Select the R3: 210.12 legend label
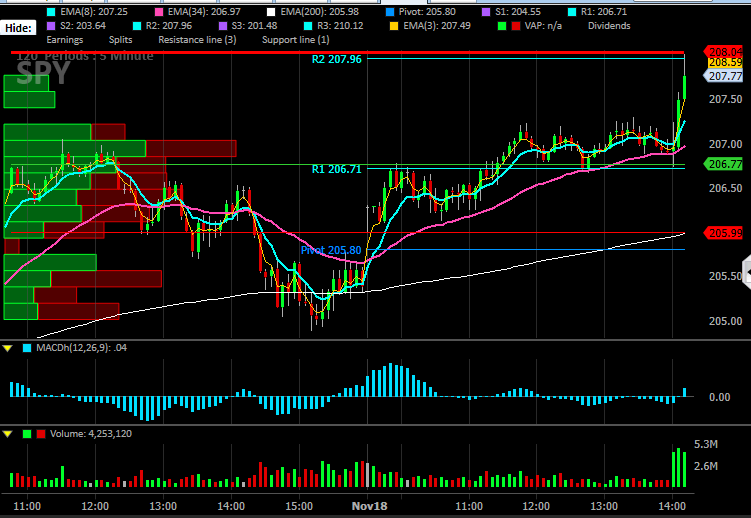This screenshot has height=518, width=751. coord(340,26)
